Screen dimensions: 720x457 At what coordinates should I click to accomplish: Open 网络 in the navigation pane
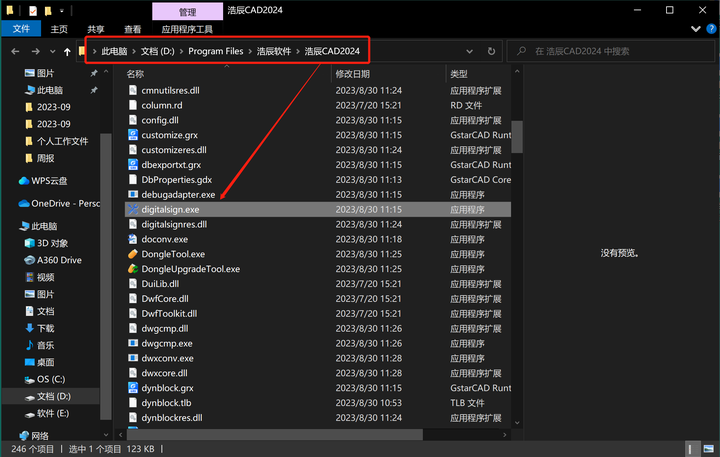(x=34, y=435)
